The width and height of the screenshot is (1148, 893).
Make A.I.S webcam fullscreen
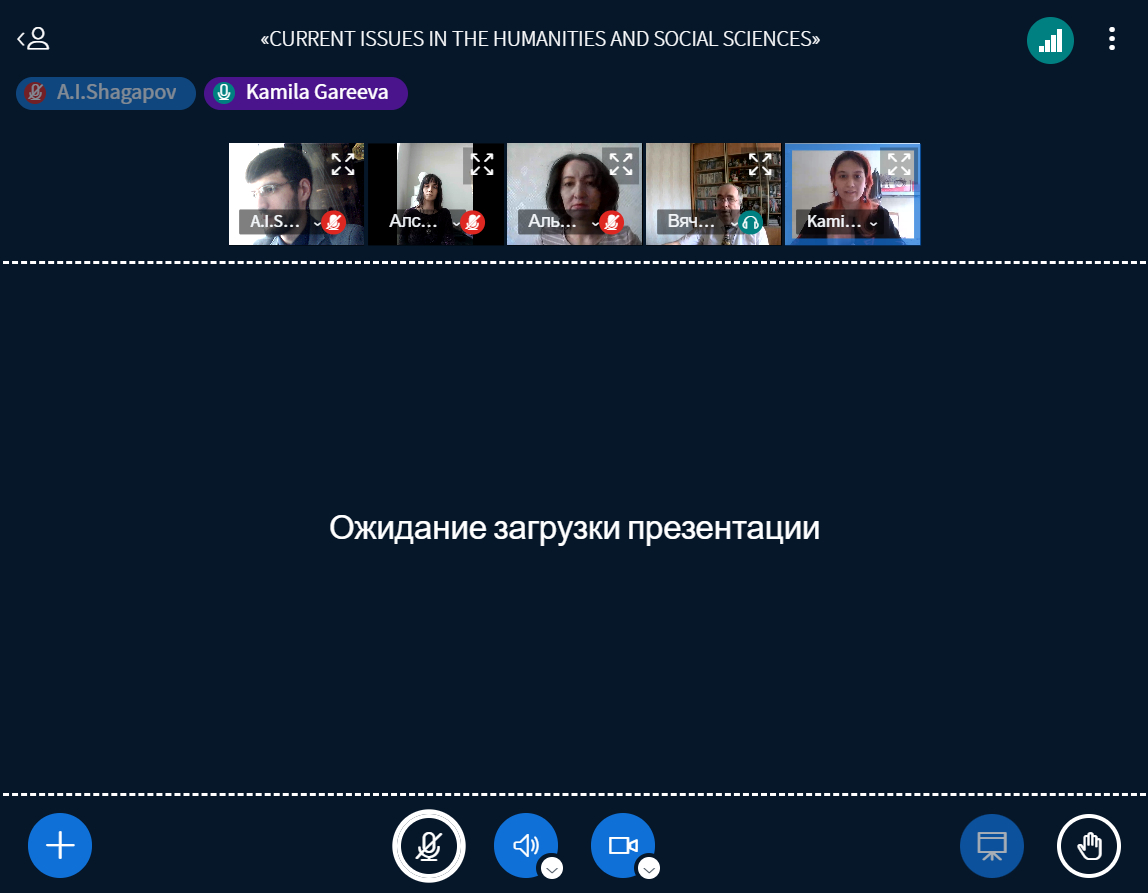(342, 164)
